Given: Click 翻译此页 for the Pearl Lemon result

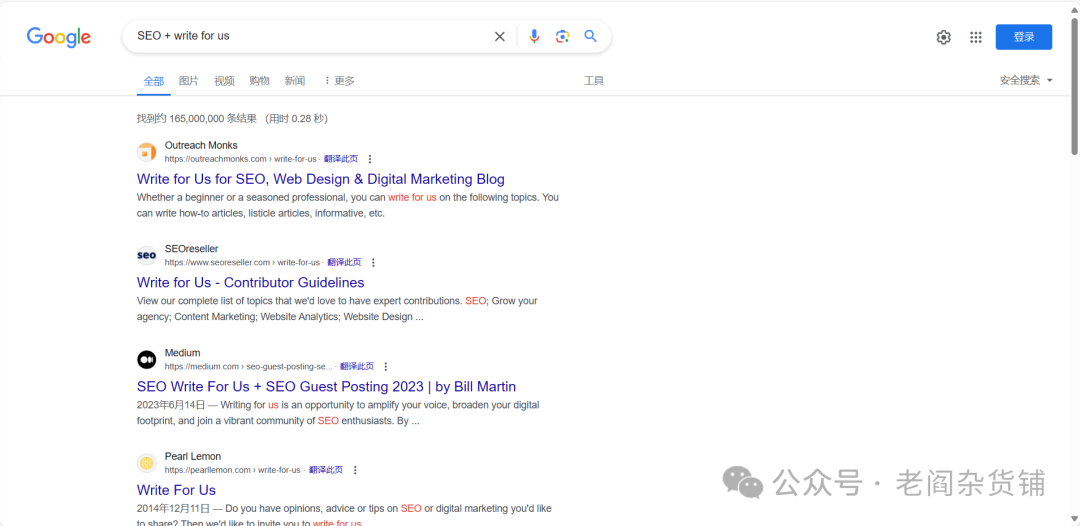Looking at the screenshot, I should 326,470.
